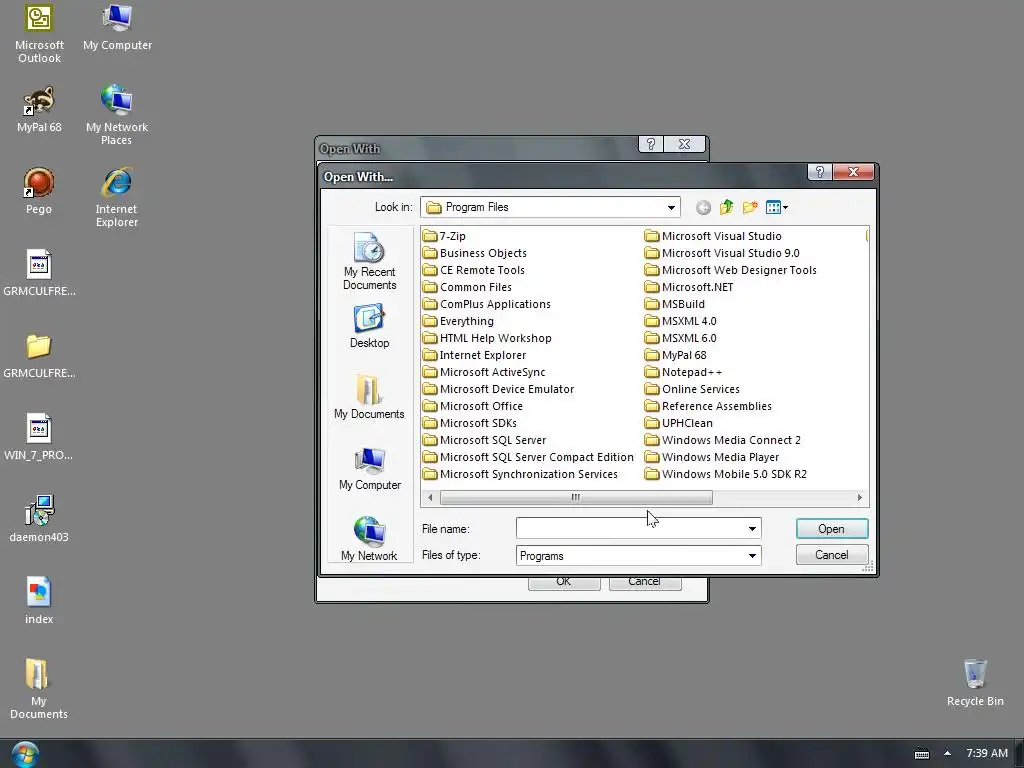Click Cancel in background Open With window
1024x768 pixels.
click(x=645, y=583)
